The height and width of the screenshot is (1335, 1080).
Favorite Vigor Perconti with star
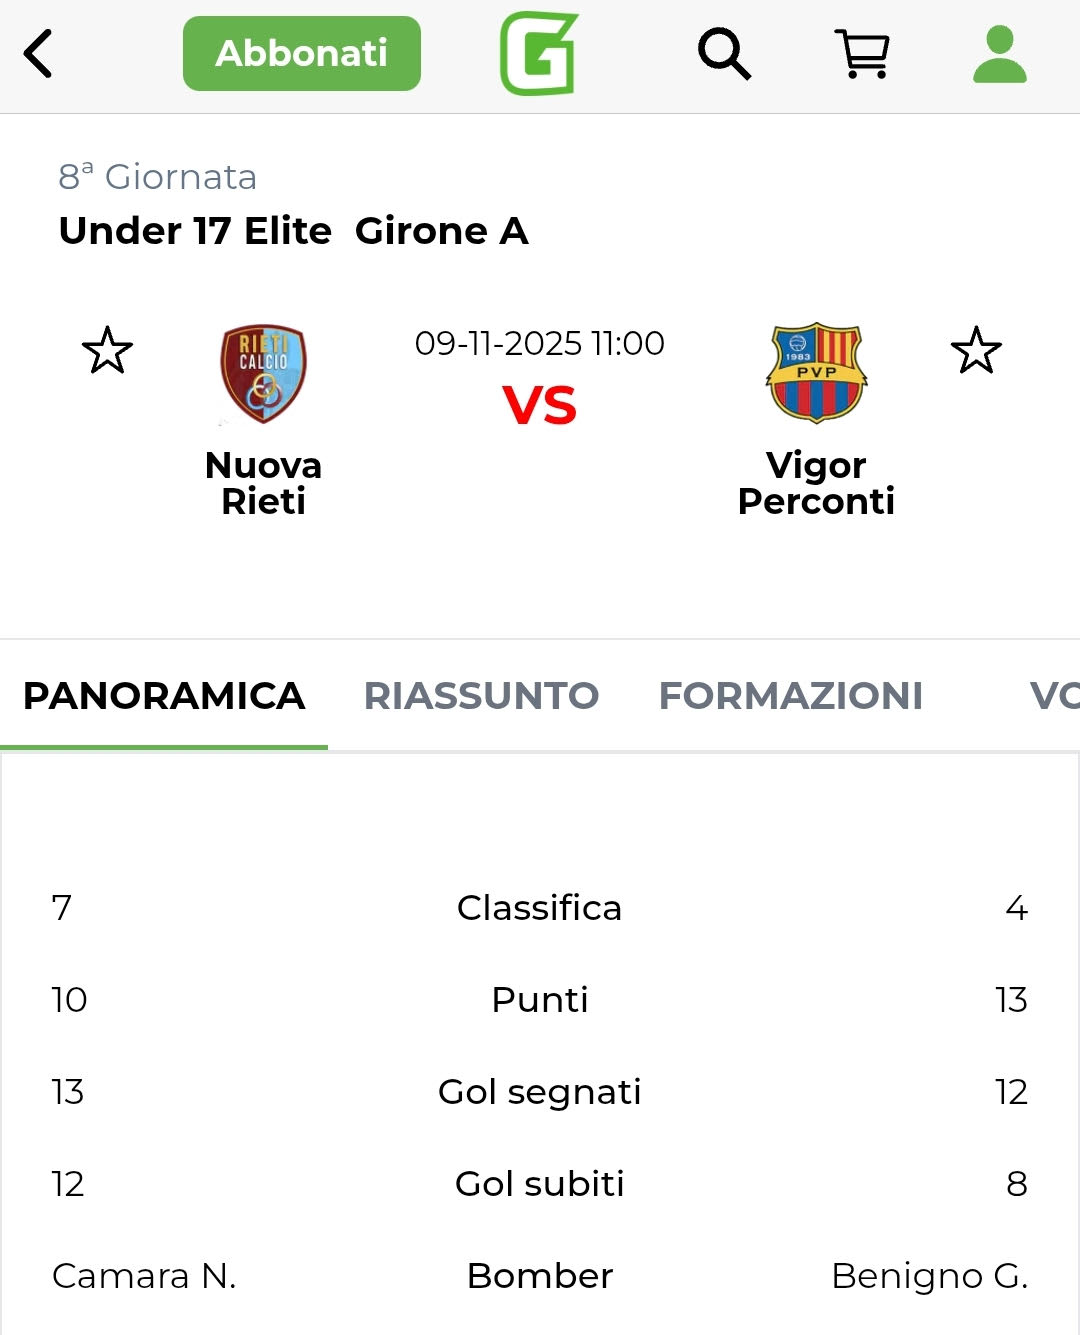tap(976, 351)
